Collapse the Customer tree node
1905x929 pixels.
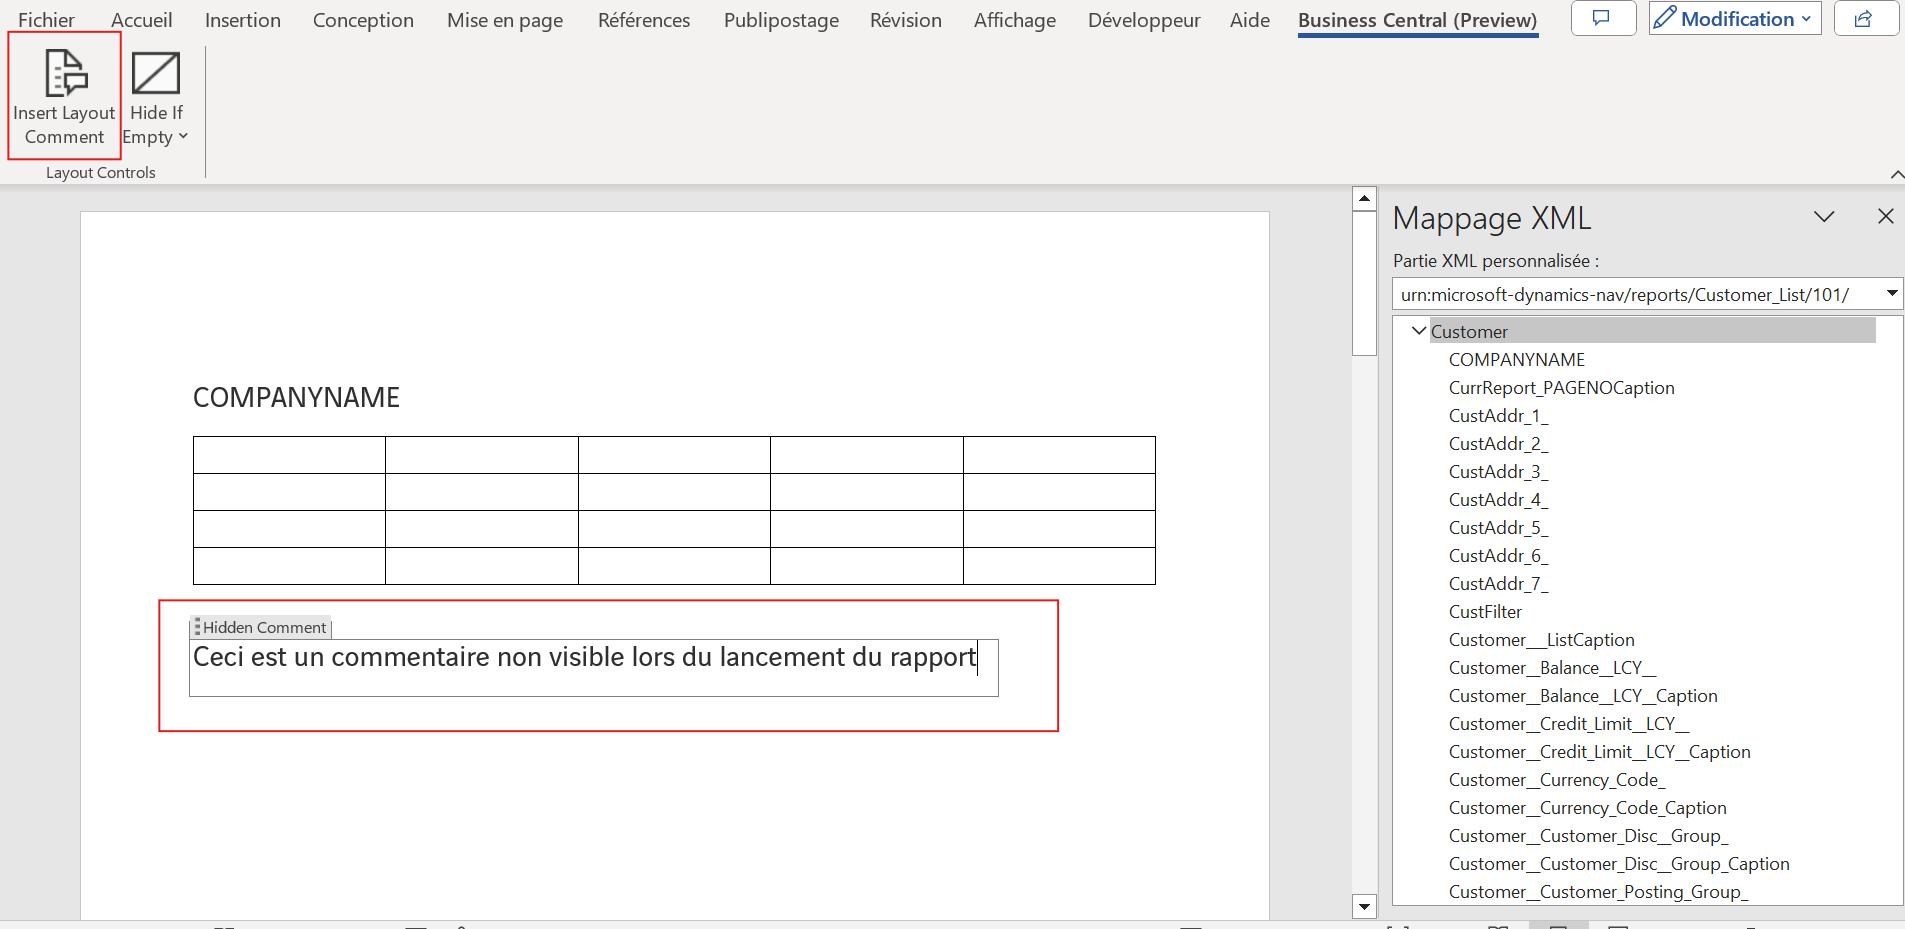(1418, 331)
